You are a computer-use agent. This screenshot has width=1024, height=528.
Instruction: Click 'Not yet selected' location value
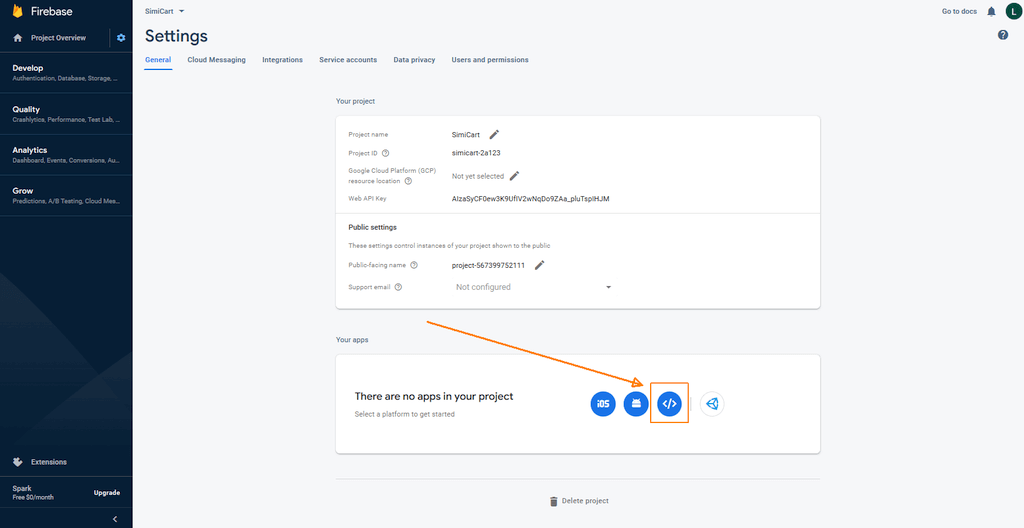478,176
